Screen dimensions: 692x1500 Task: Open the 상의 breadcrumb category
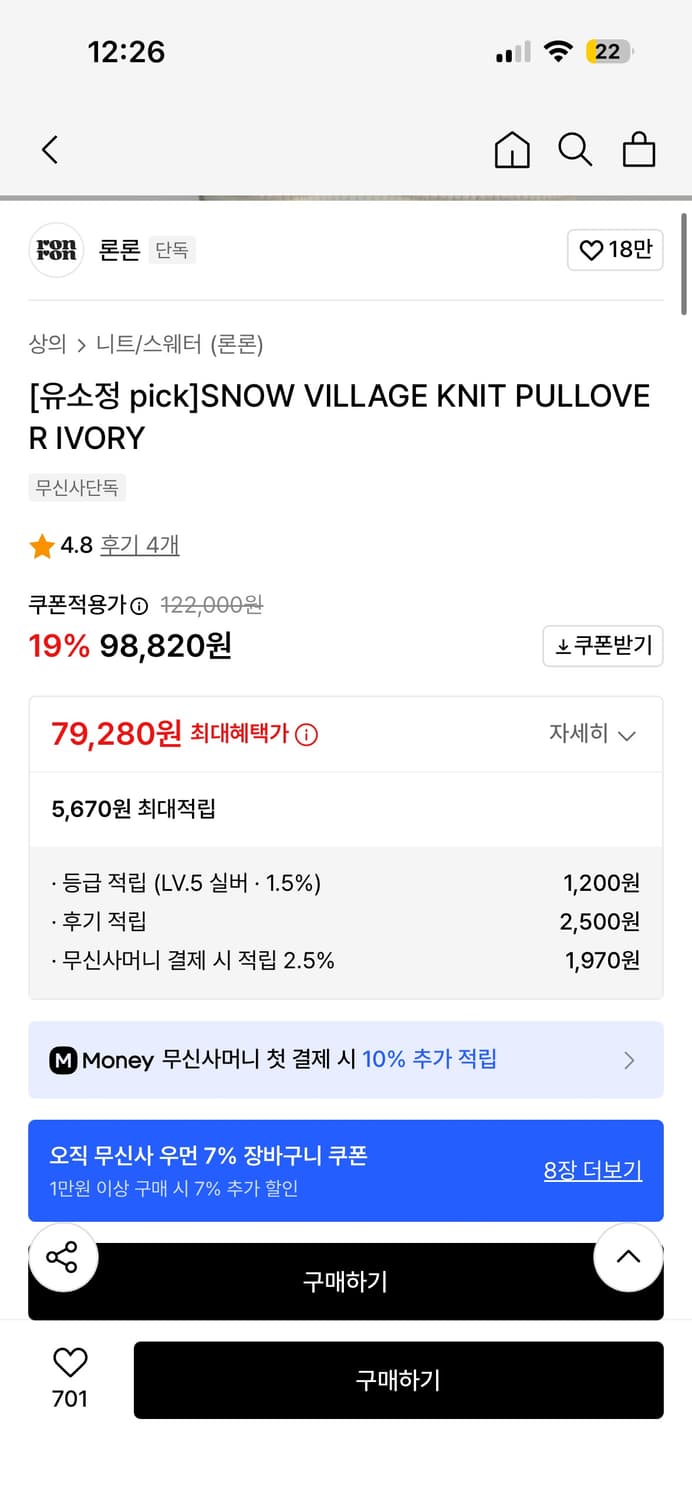tap(43, 344)
